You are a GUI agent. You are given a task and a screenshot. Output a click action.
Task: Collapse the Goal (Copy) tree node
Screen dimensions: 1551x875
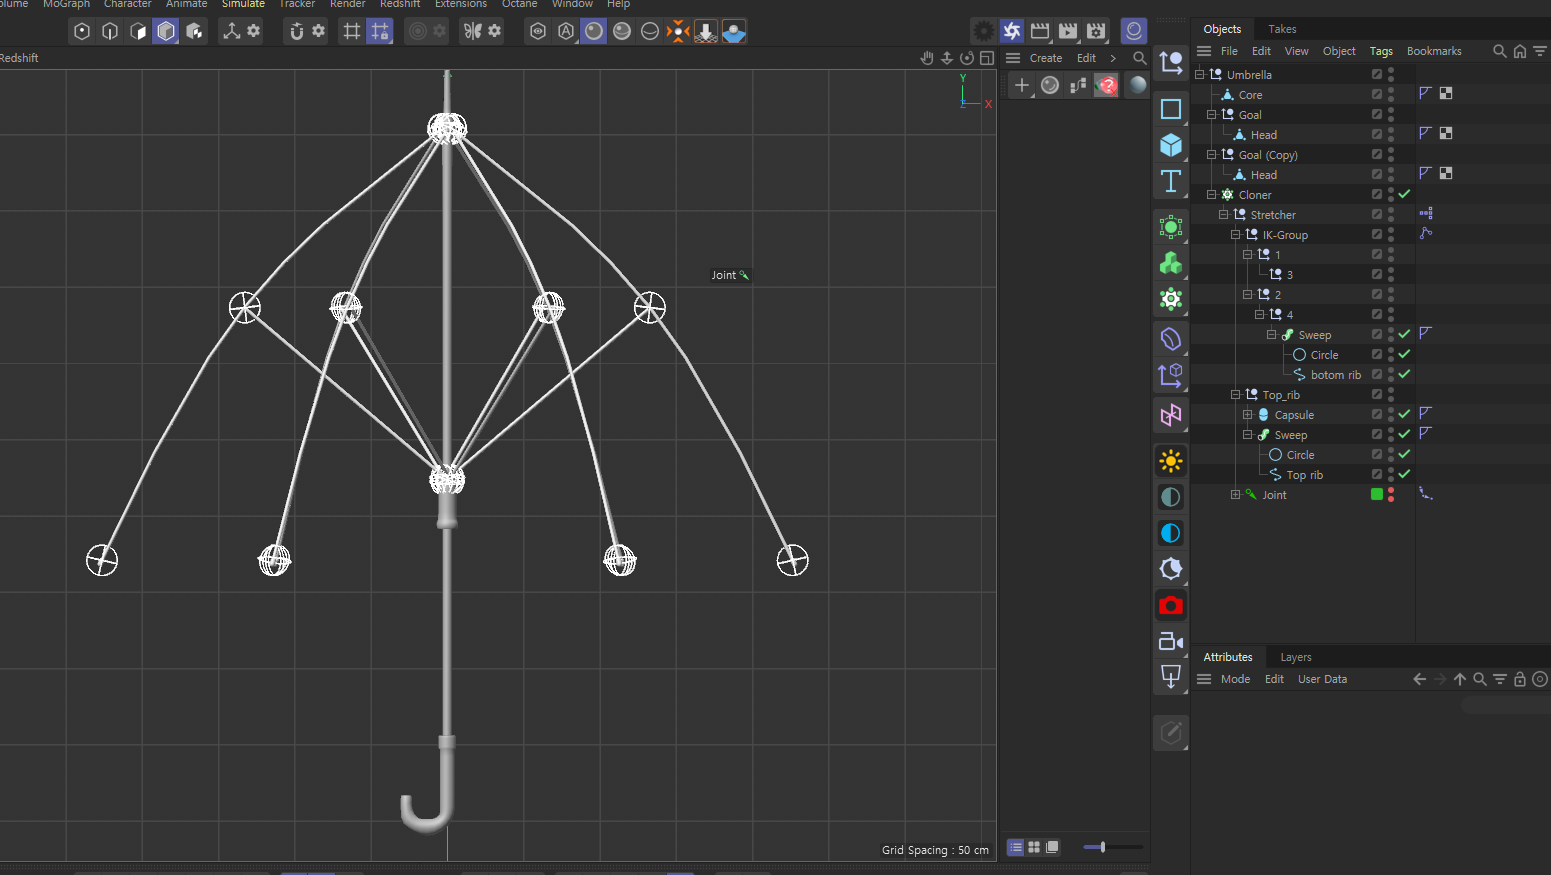point(1212,154)
